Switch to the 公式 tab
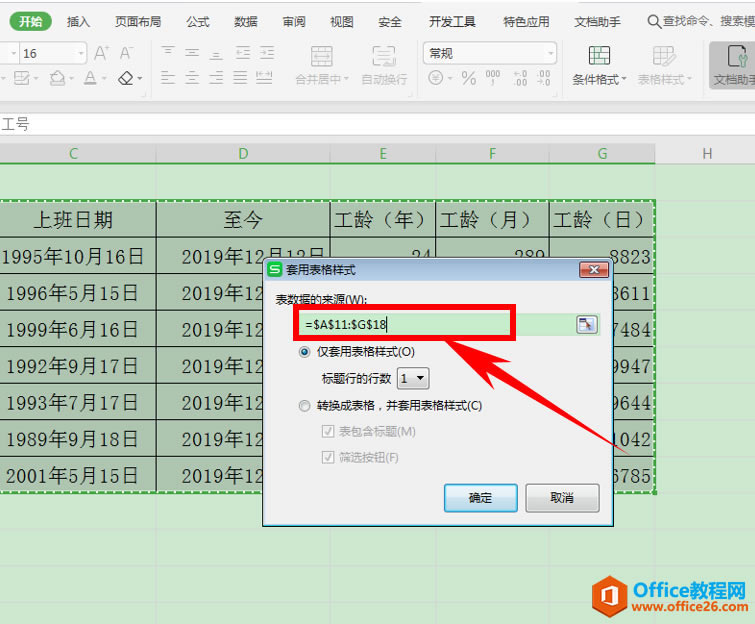Screen dimensions: 755x624 click(197, 22)
